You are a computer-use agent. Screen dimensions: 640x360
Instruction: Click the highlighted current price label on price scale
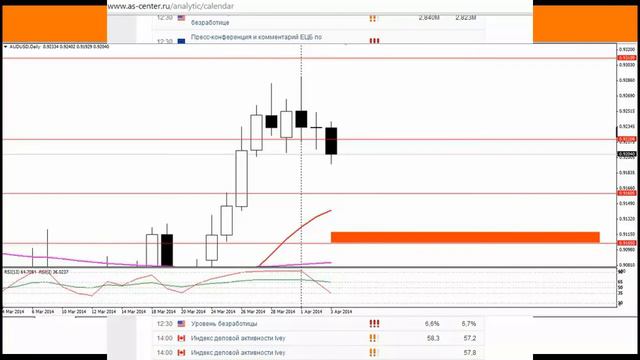point(627,154)
